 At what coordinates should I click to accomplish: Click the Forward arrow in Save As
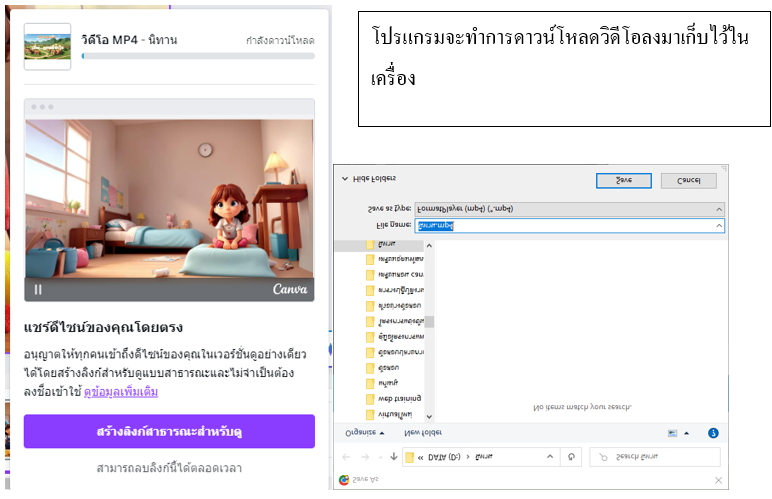pos(365,457)
